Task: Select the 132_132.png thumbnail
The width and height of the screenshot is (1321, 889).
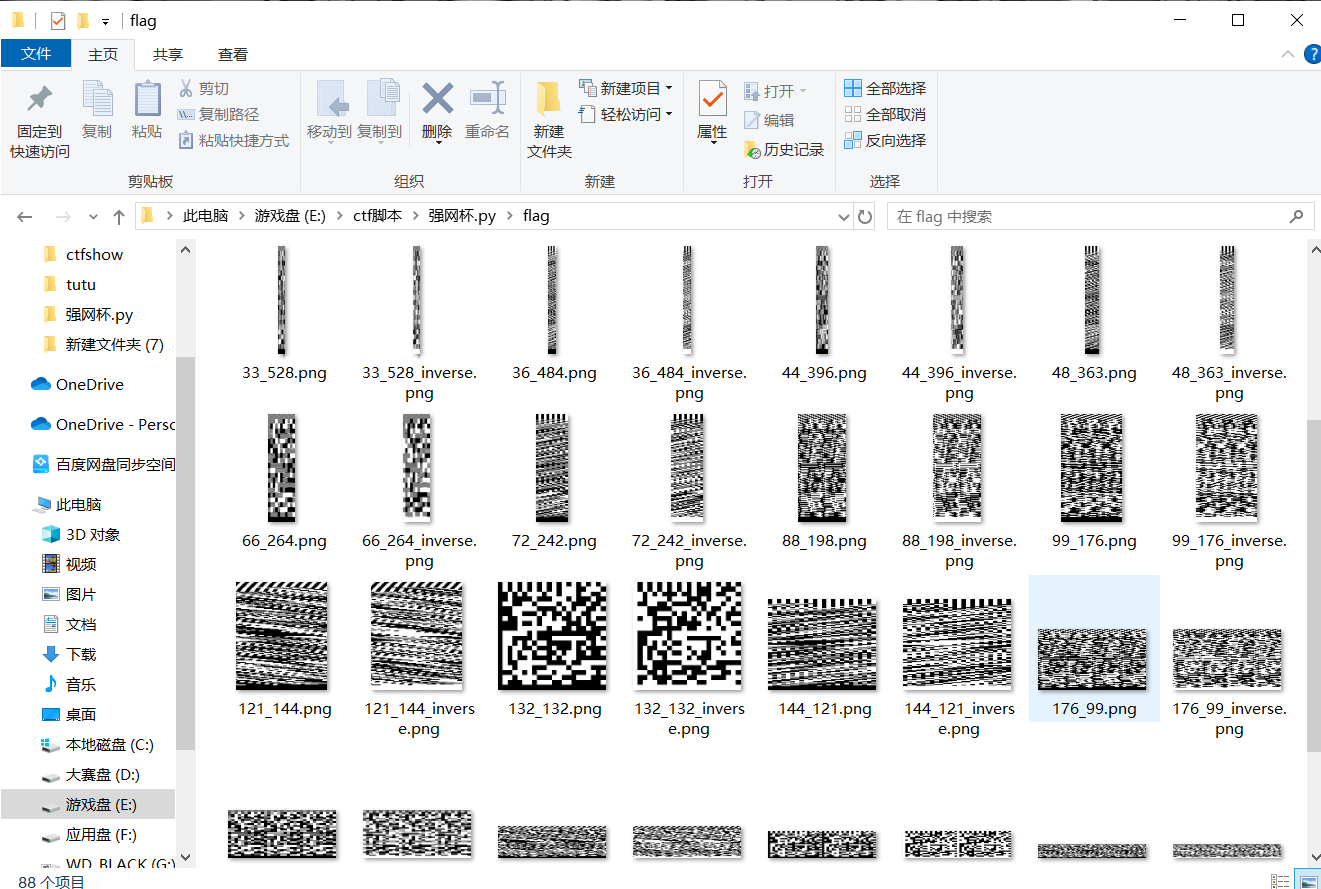Action: 552,636
